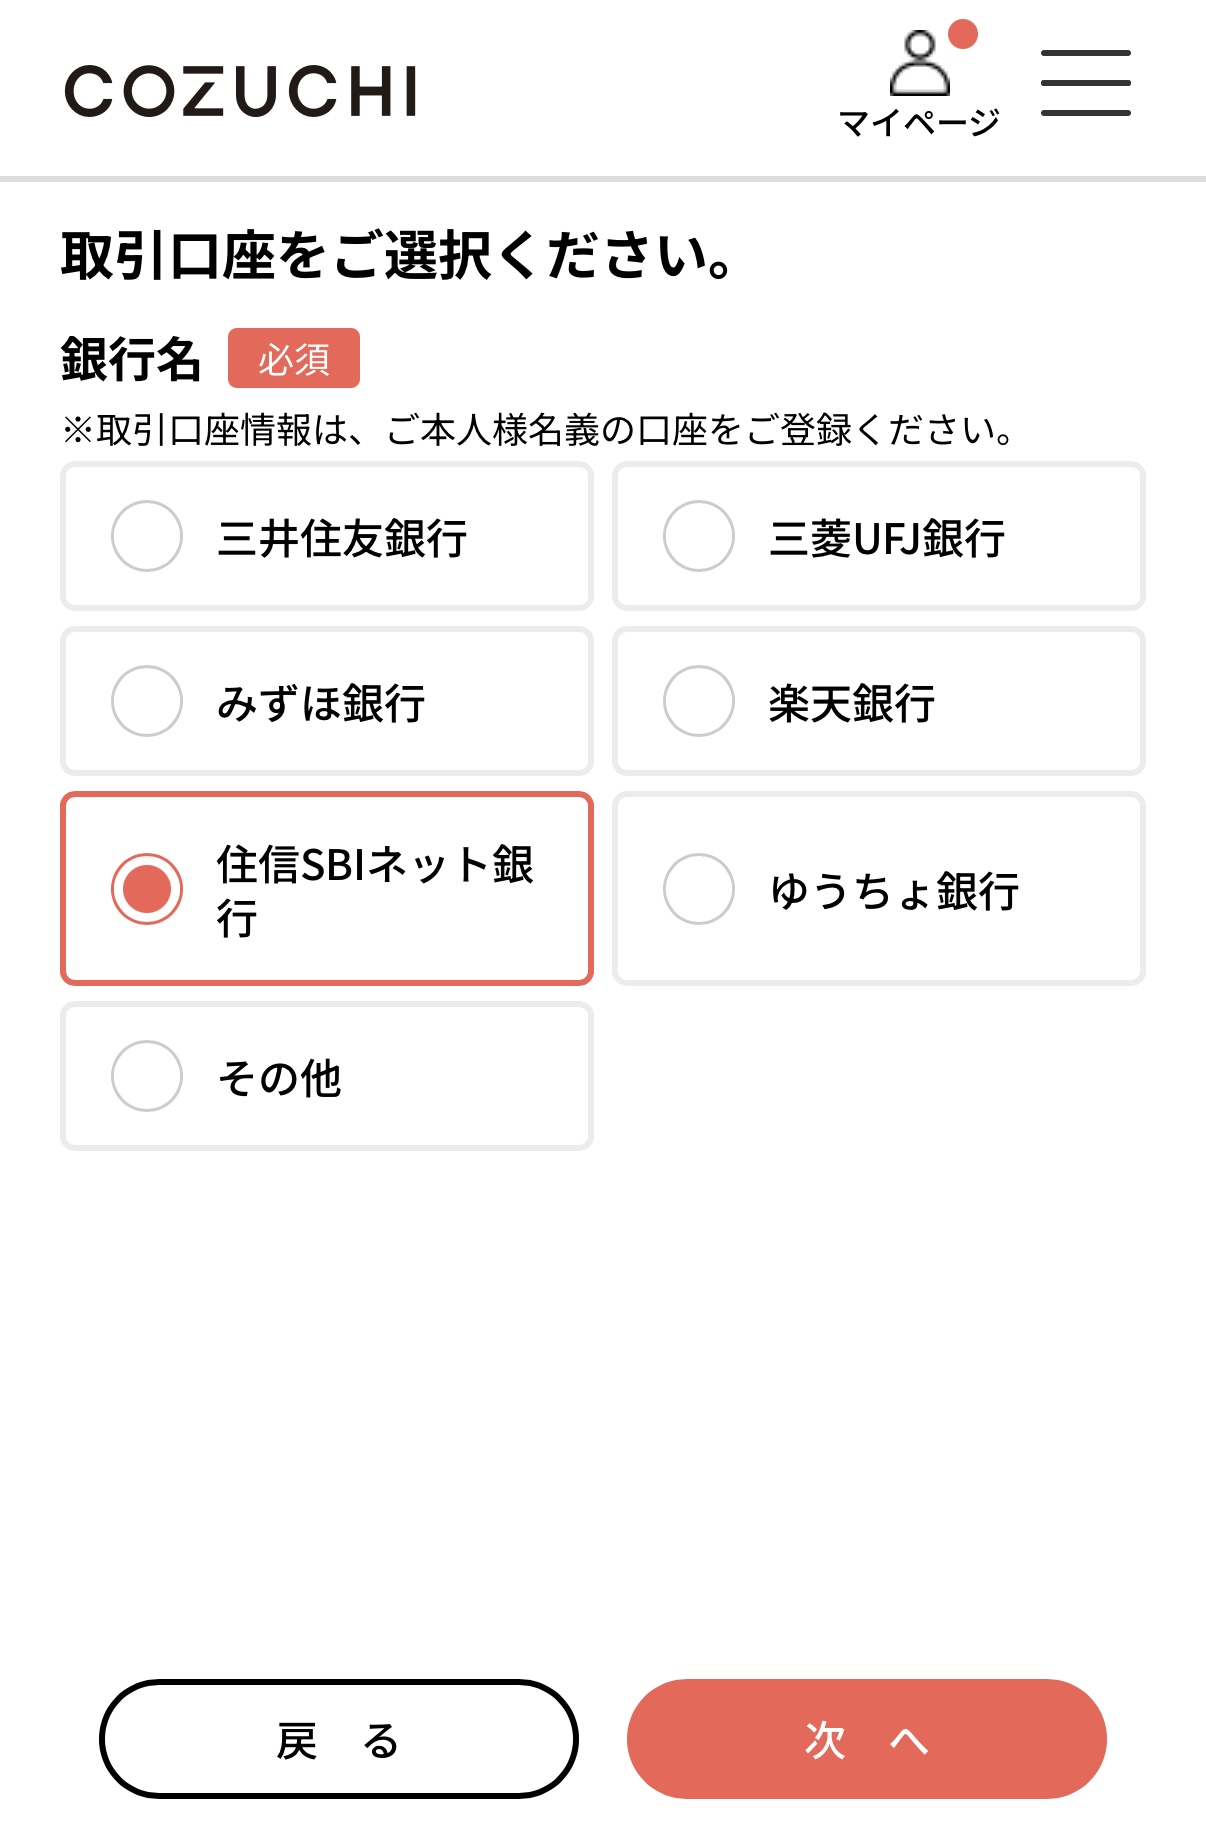Viewport: 1206px width, 1832px height.
Task: Select the 三菱UFJ銀行 radio button
Action: click(699, 536)
